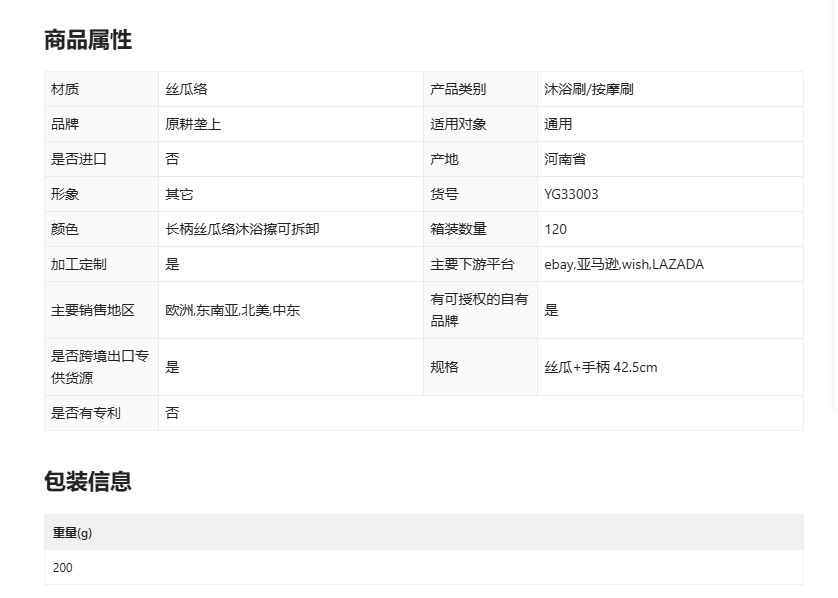Select the item number YG33003
This screenshot has width=838, height=598.
coord(571,194)
